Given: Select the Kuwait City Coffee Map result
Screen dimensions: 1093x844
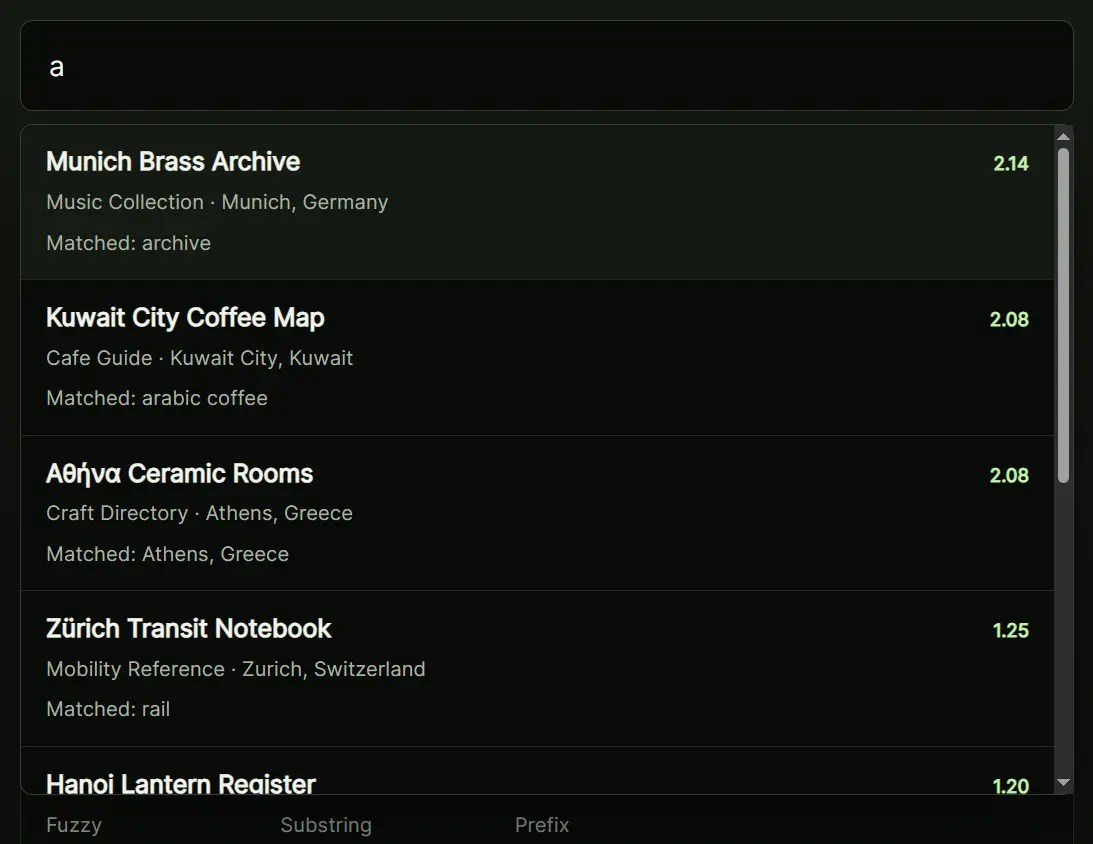Looking at the screenshot, I should point(537,358).
